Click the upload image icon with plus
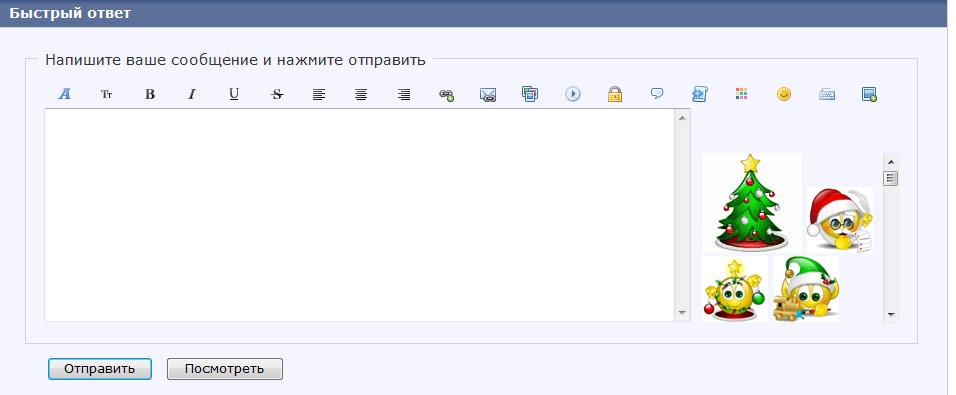The width and height of the screenshot is (956, 395). click(869, 94)
